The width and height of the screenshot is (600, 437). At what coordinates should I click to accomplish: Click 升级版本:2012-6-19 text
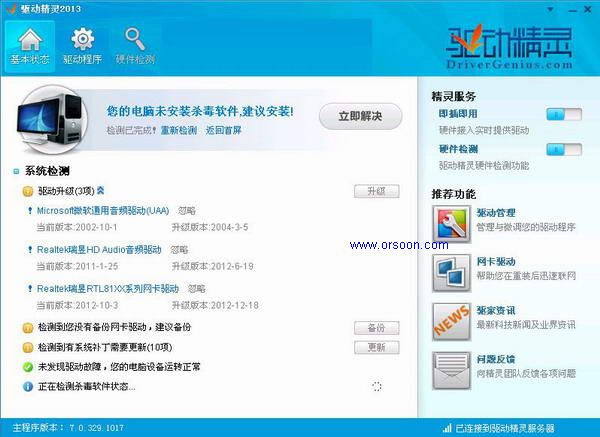[x=212, y=266]
